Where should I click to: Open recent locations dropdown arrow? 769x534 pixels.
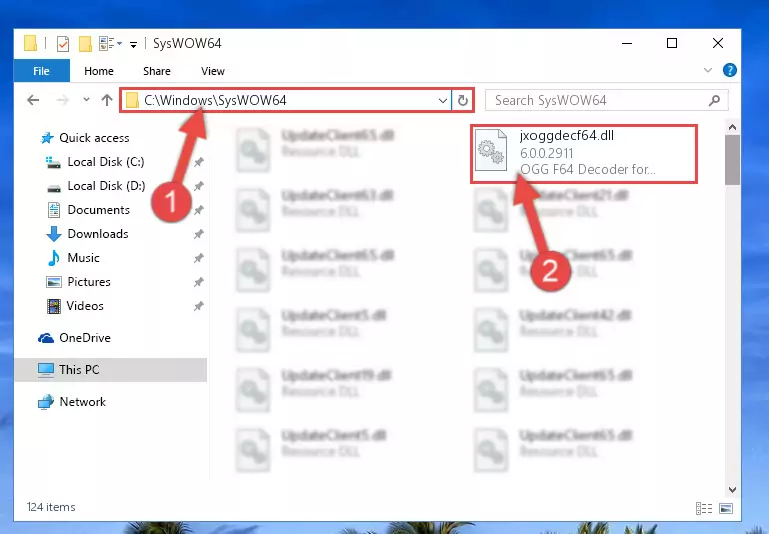coord(86,100)
